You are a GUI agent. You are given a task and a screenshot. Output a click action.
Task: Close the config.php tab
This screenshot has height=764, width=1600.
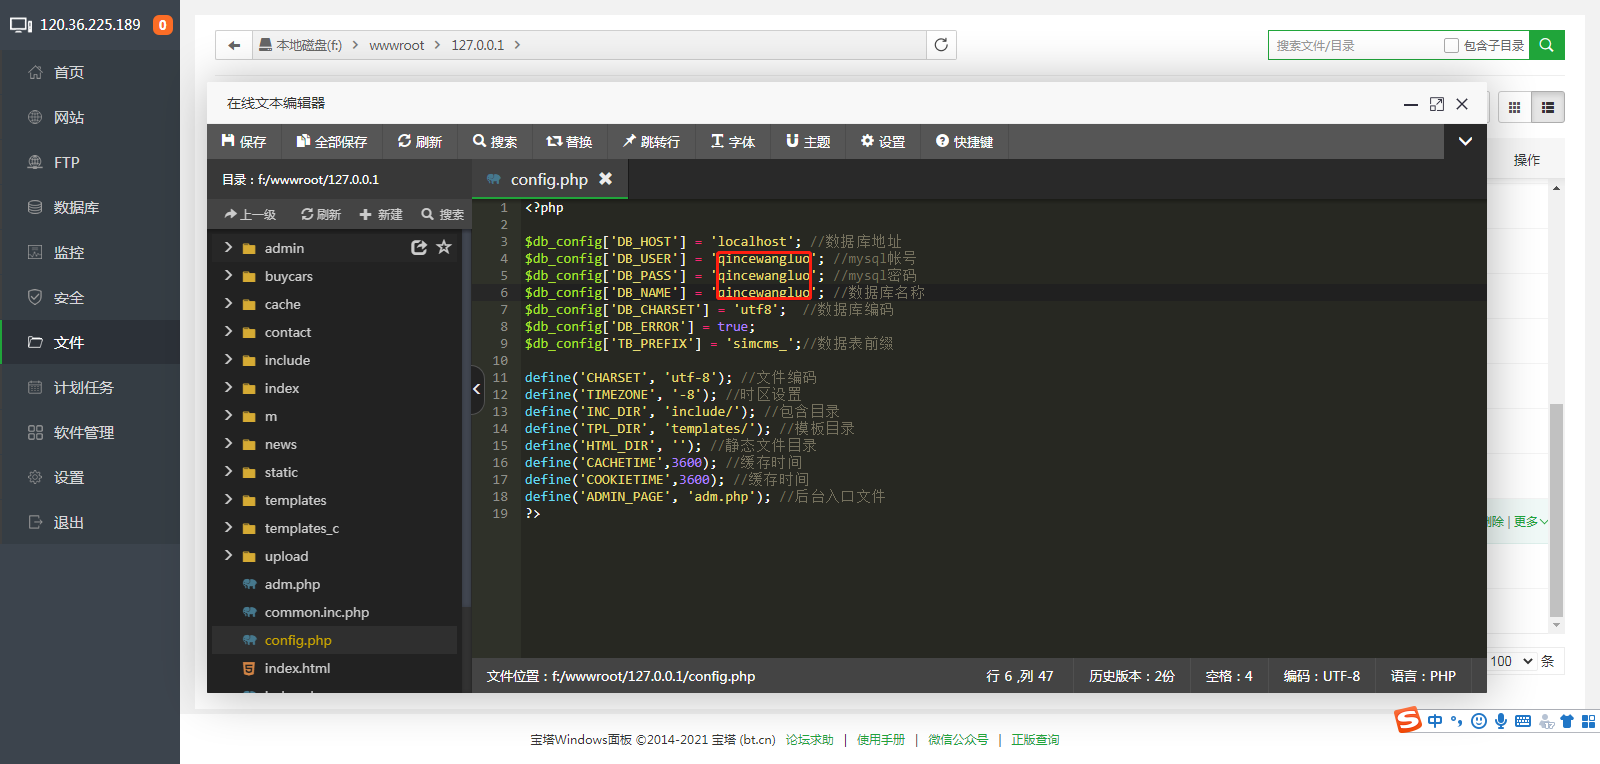(605, 178)
